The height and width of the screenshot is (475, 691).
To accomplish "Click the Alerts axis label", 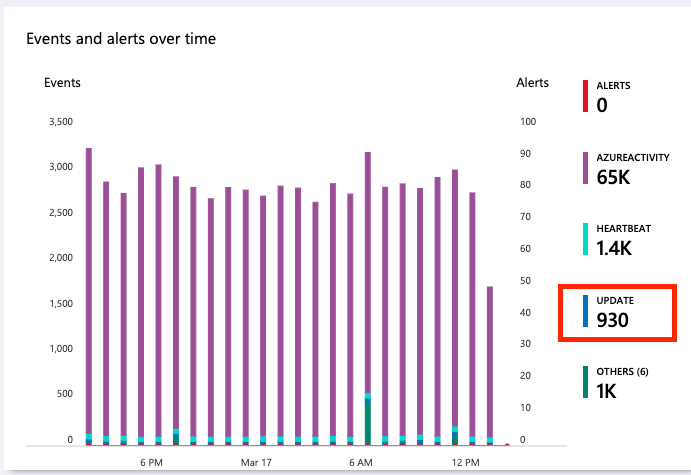I will click(532, 83).
